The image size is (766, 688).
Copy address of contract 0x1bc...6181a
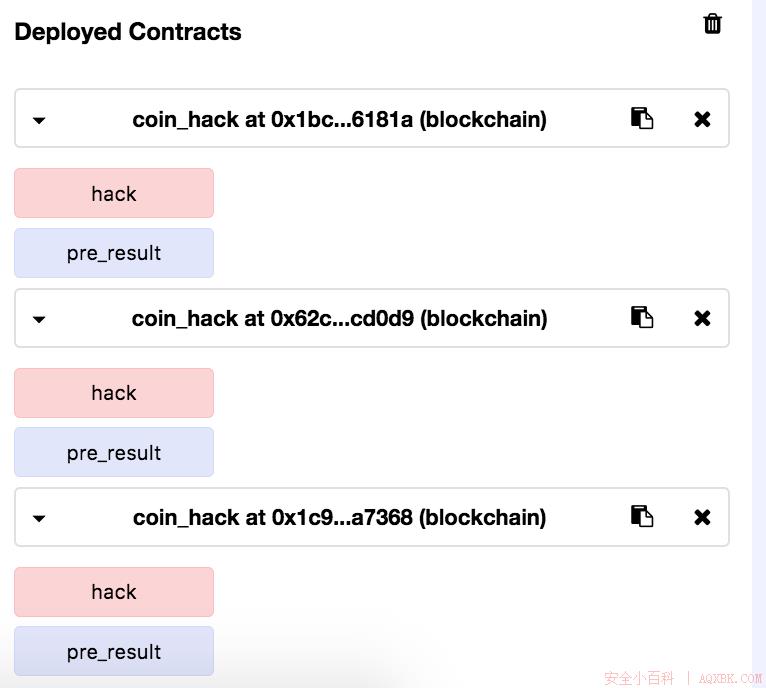coord(641,118)
